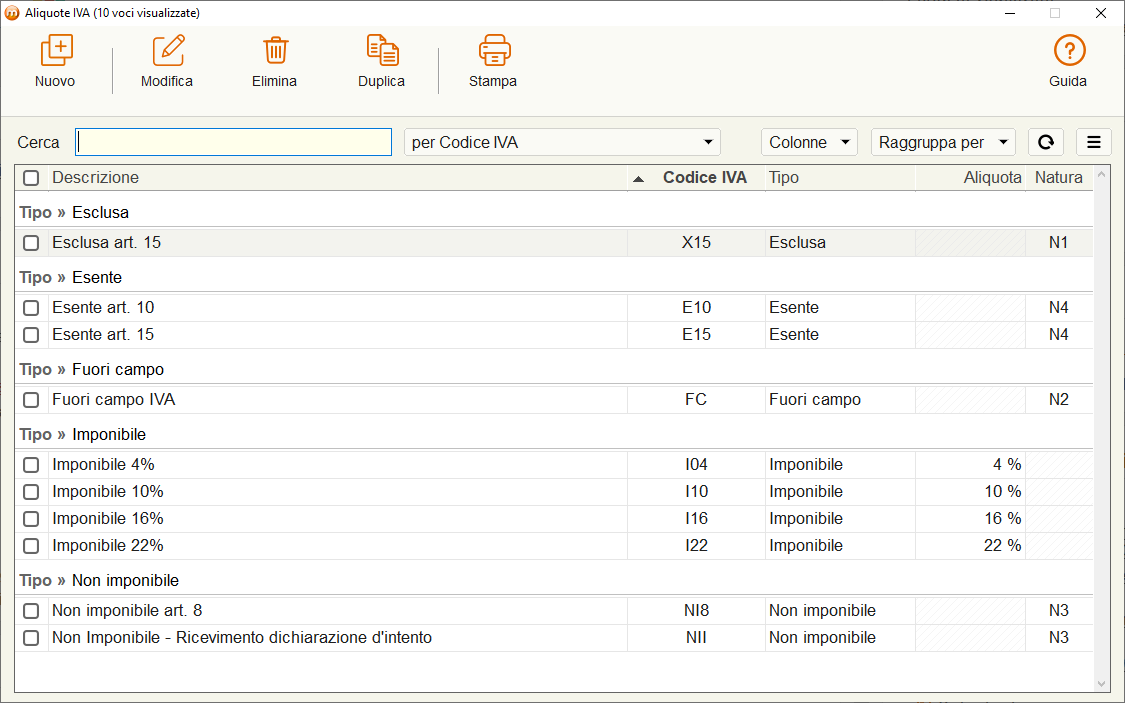Click the Elimina trash icon
This screenshot has height=703, width=1125.
click(x=275, y=50)
